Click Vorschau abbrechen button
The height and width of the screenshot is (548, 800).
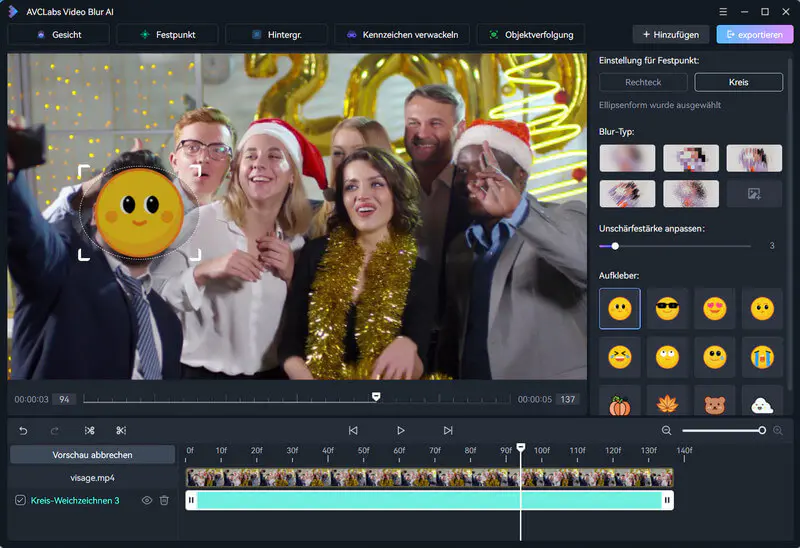92,455
